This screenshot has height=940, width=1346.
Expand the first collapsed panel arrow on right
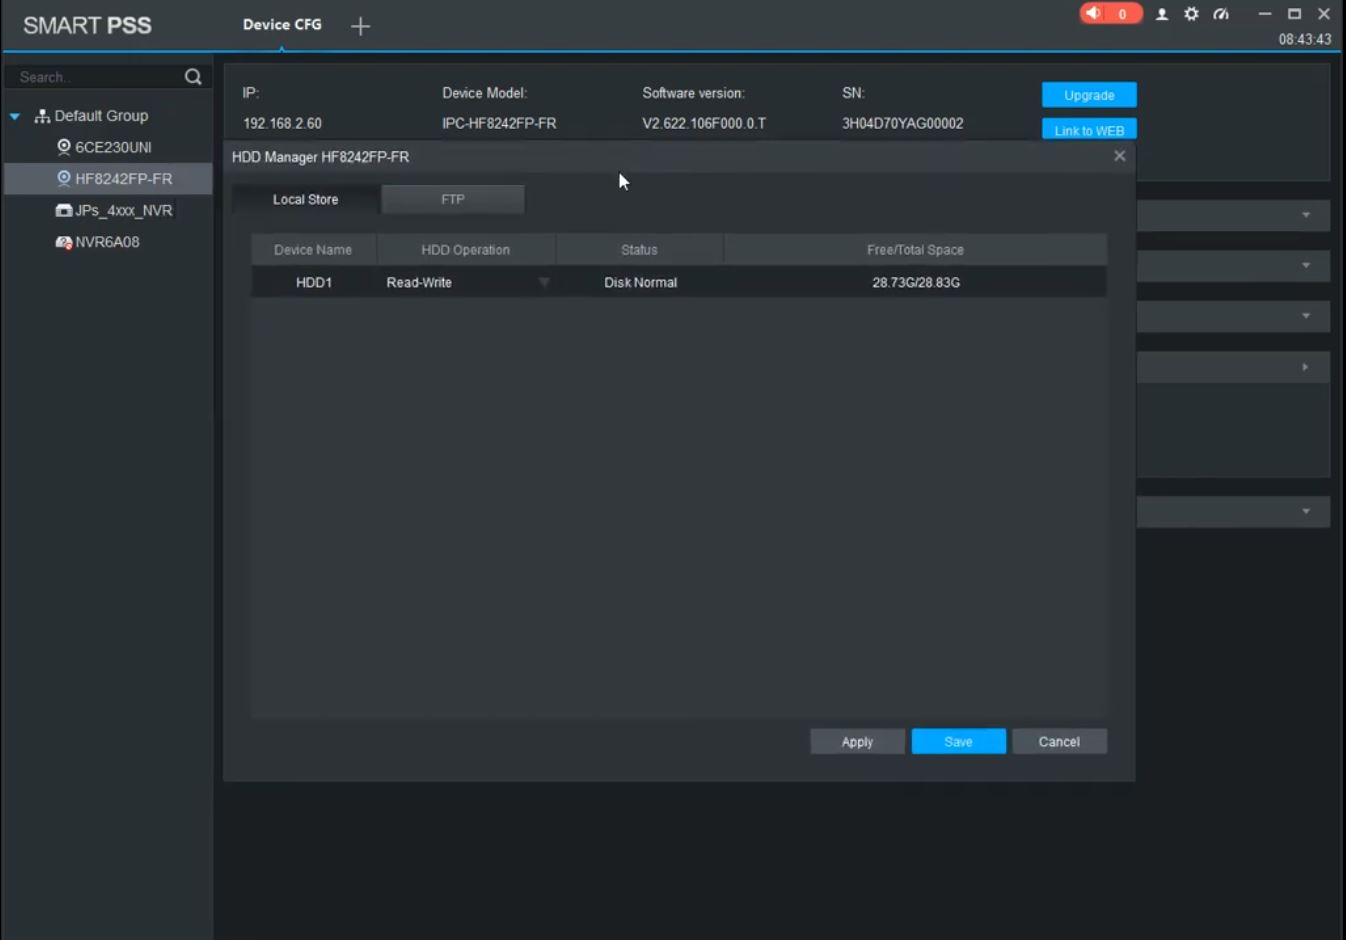[x=1306, y=215]
